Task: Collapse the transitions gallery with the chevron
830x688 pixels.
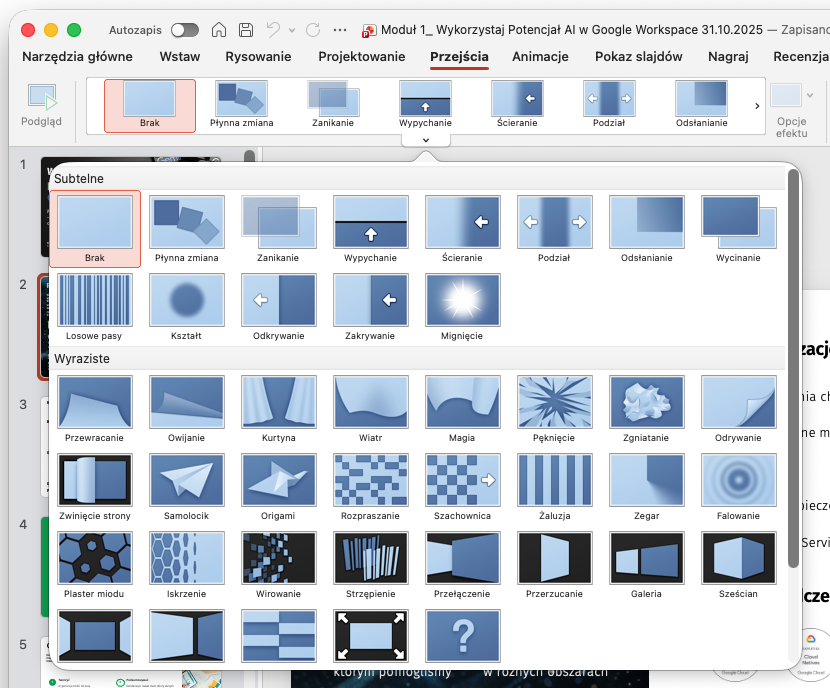Action: (x=426, y=140)
